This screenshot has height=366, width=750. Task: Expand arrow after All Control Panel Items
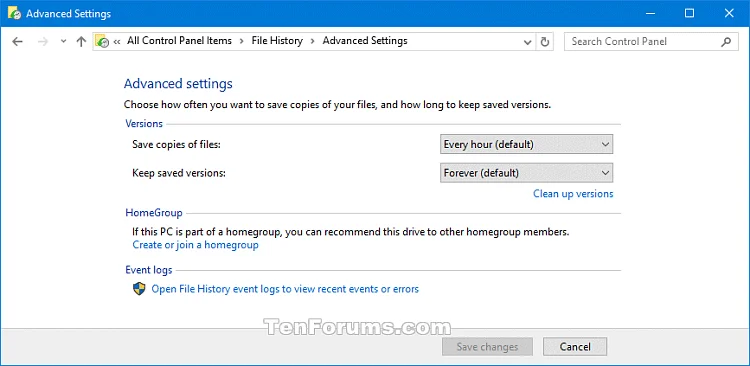pyautogui.click(x=242, y=42)
